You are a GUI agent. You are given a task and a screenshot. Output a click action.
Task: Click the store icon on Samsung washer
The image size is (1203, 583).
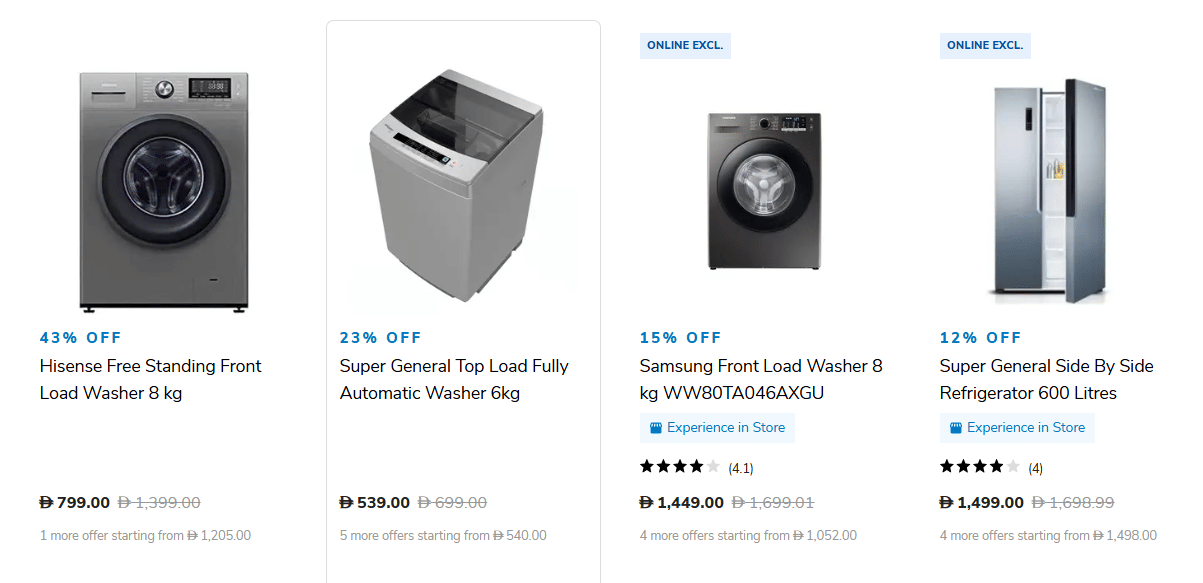656,428
